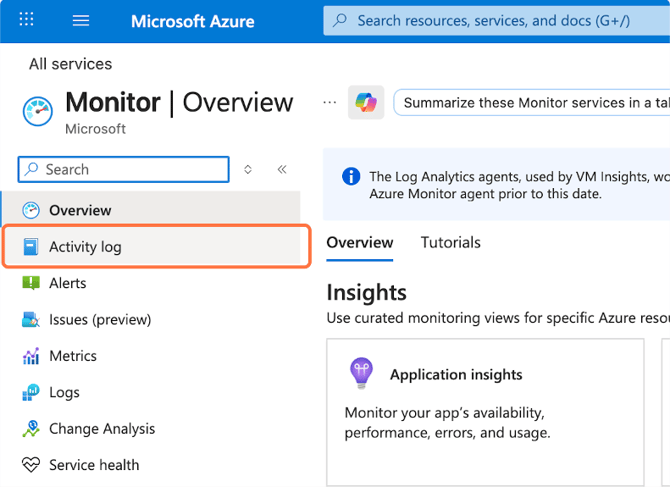
Task: Click the Logs icon in sidebar
Action: [x=31, y=392]
